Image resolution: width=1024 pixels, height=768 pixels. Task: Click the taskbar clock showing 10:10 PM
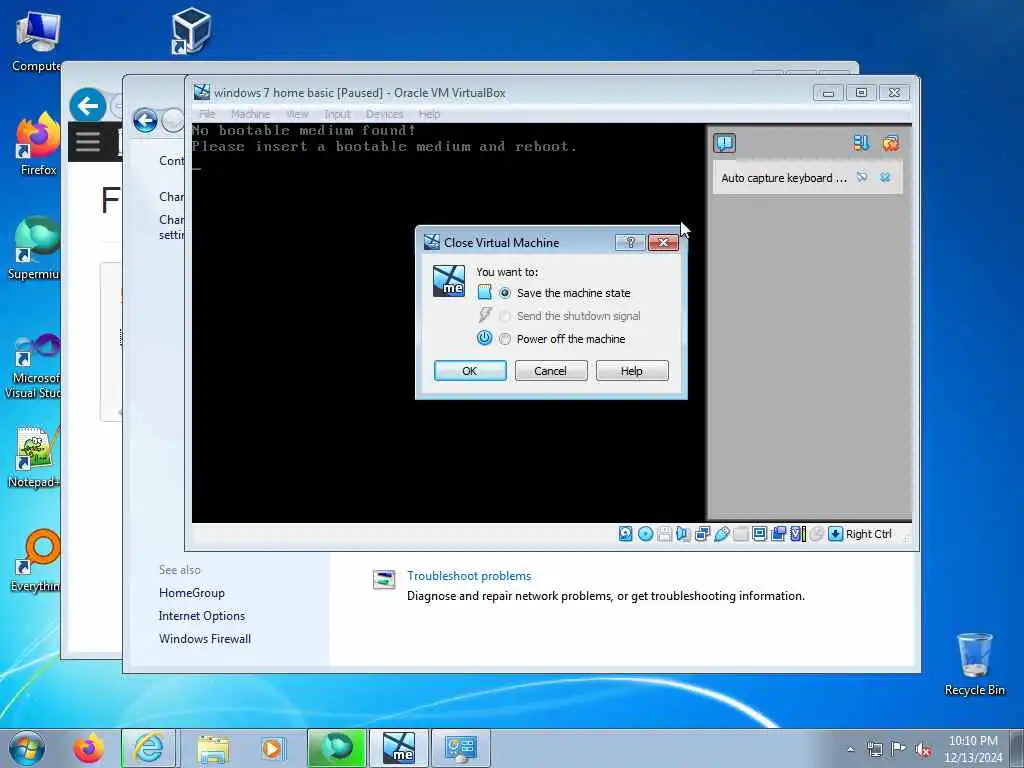tap(973, 749)
